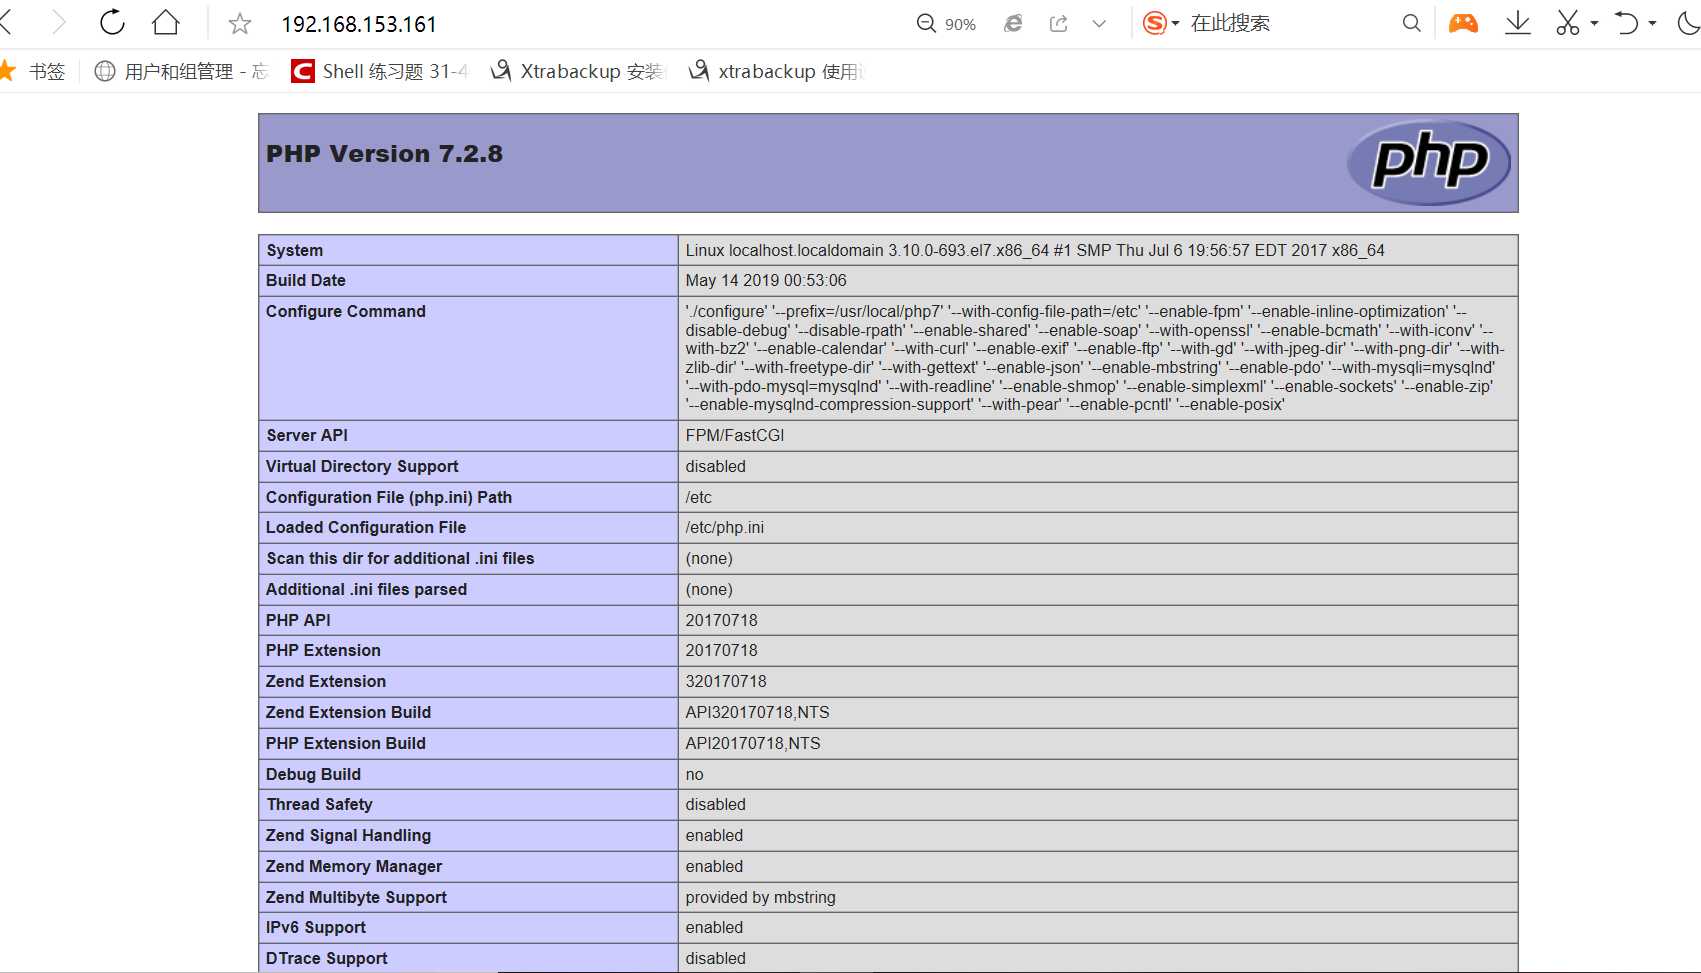The width and height of the screenshot is (1701, 973).
Task: Select the provided by mbstring value
Action: click(x=760, y=897)
